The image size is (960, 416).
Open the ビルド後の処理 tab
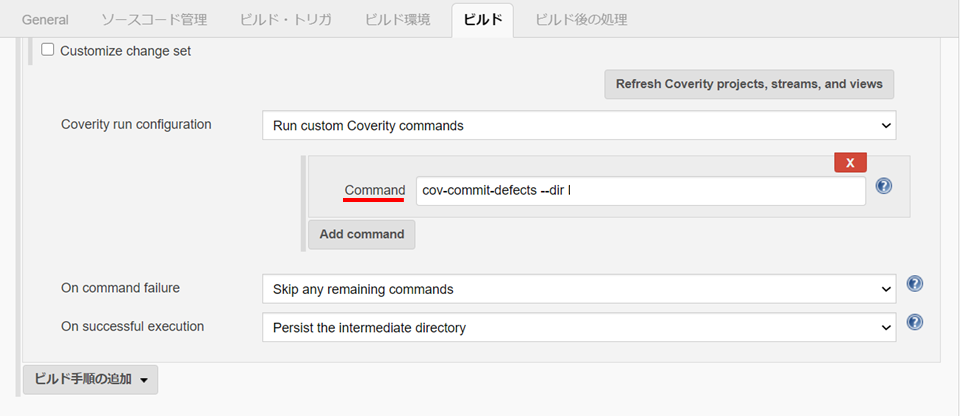580,20
